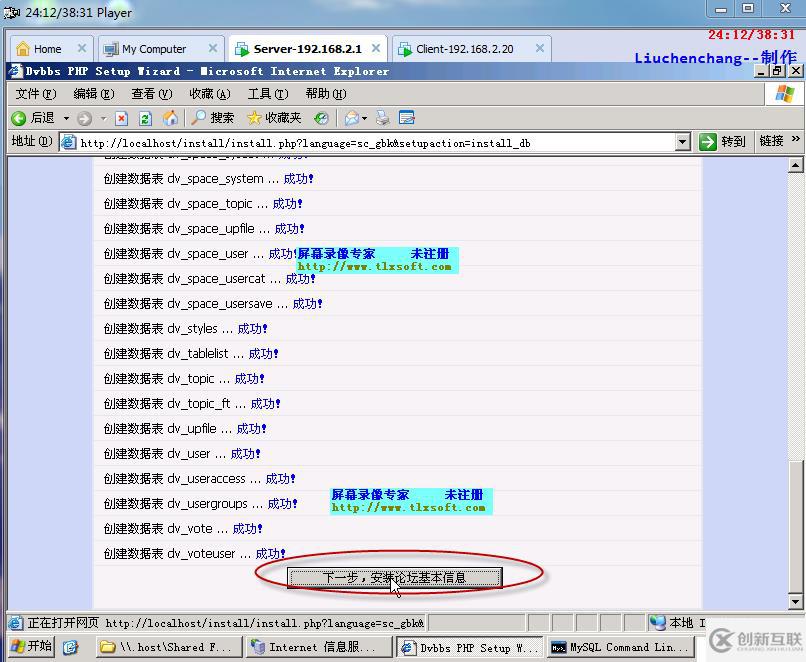This screenshot has height=662, width=806.
Task: Click the text 创建数据表 dv_useraccess
Action: 175,479
